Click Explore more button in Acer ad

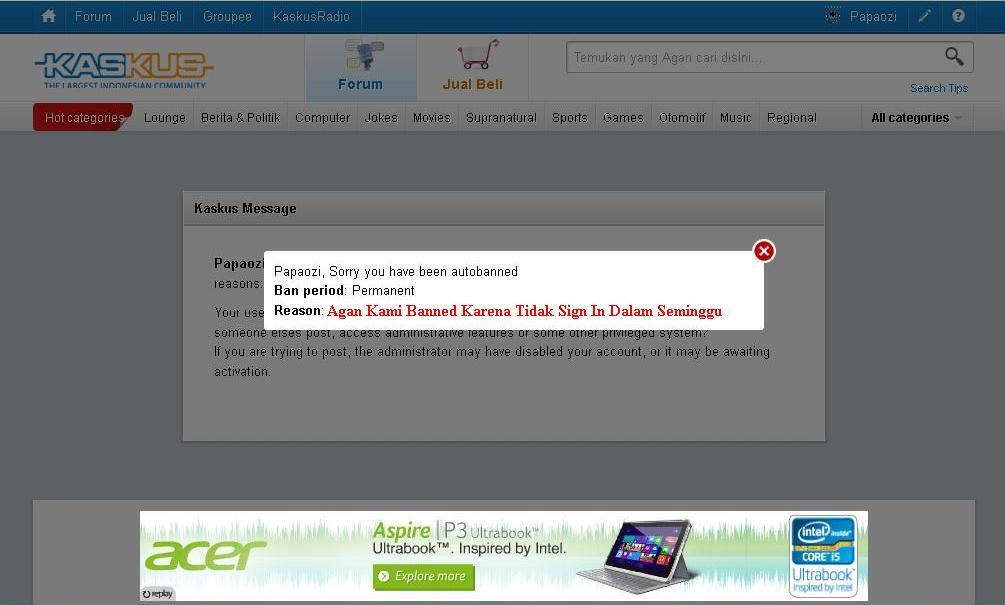tap(424, 576)
